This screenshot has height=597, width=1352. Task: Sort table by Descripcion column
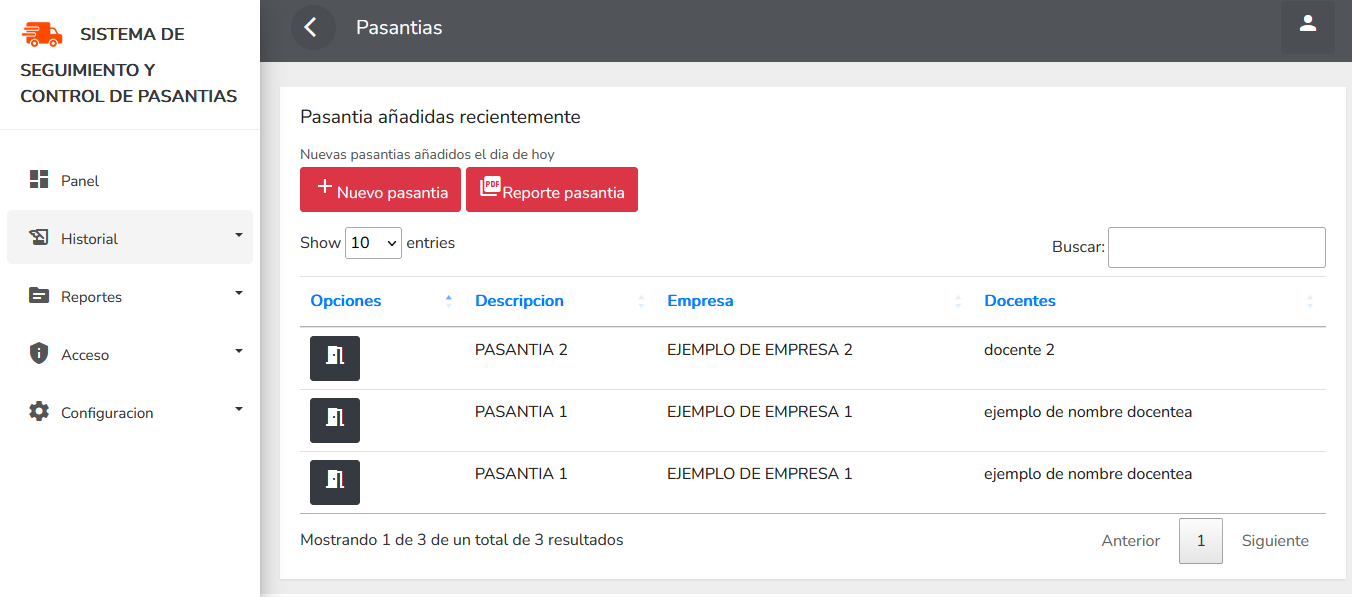click(x=519, y=301)
